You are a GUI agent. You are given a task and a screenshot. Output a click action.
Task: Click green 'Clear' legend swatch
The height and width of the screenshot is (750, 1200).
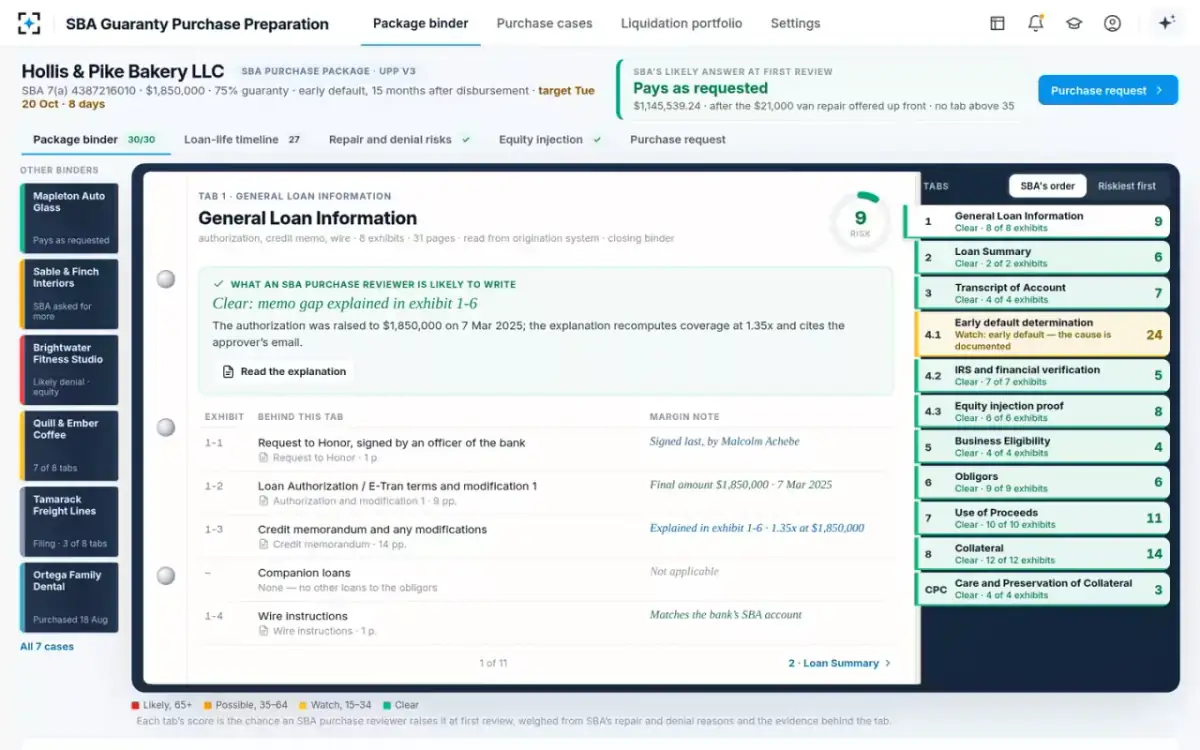387,705
